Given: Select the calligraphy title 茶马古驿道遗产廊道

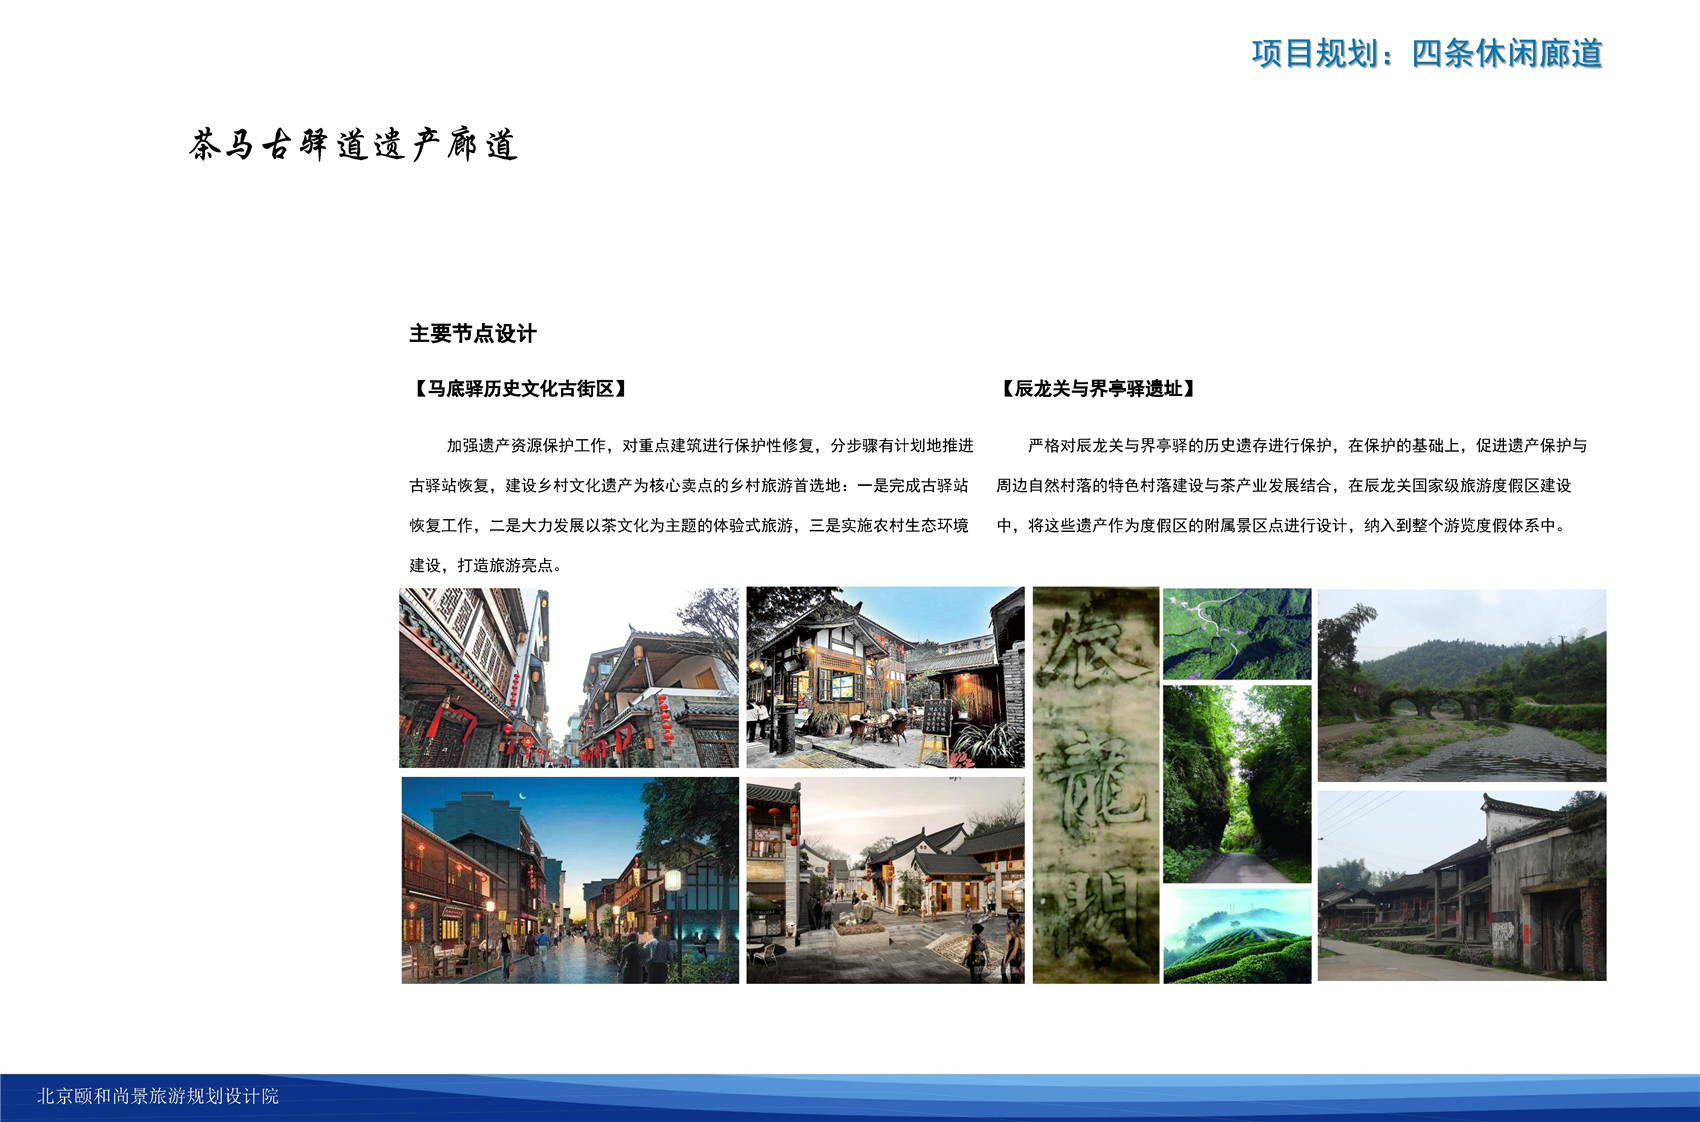Looking at the screenshot, I should (354, 145).
